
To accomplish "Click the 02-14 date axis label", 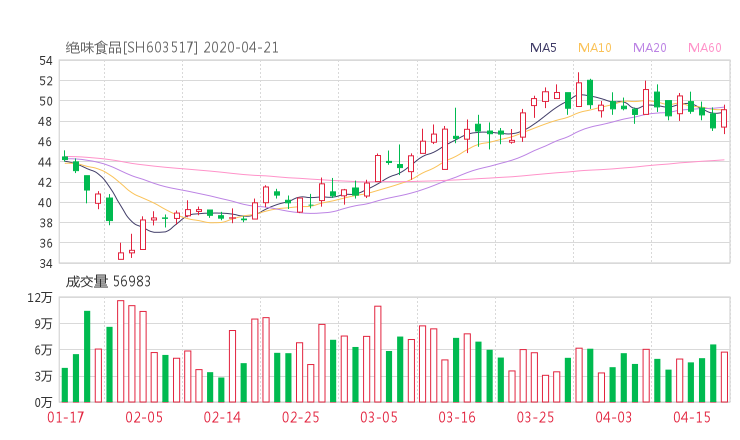I will tap(222, 417).
